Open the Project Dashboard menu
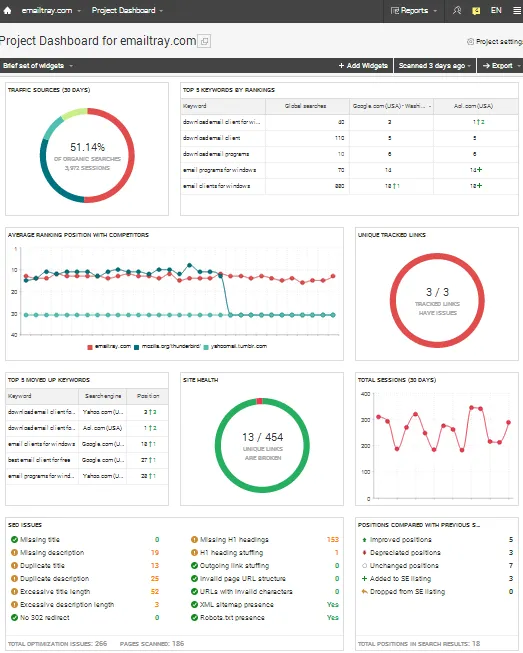The height and width of the screenshot is (653, 523). [127, 11]
